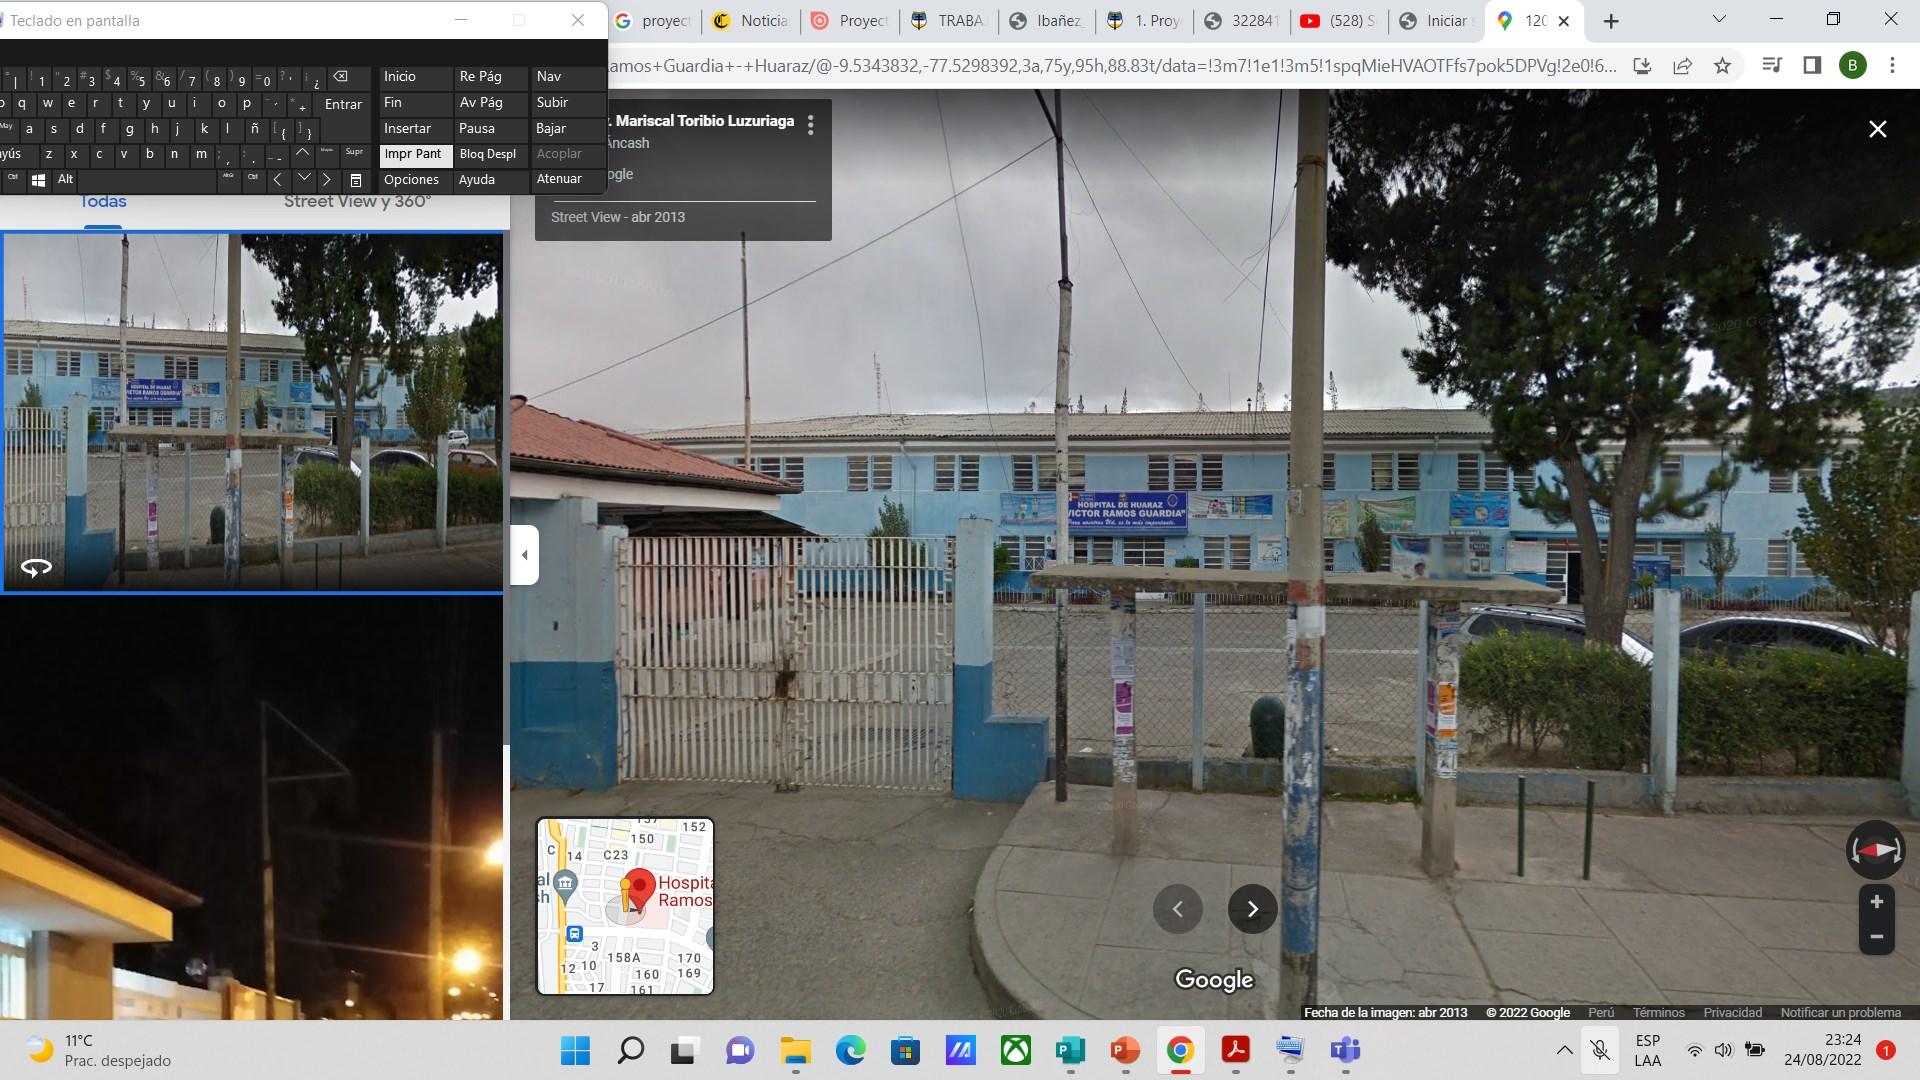Show hidden system tray icons

1564,1050
